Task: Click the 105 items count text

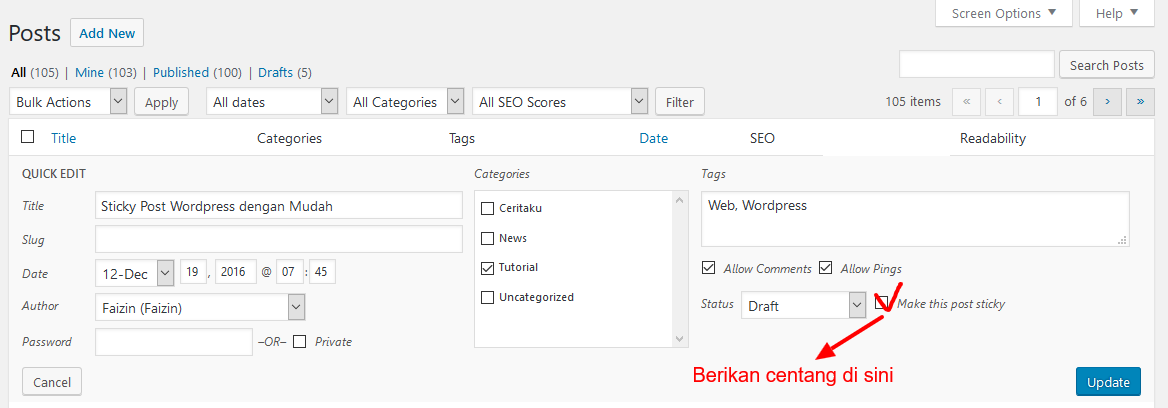Action: click(913, 102)
